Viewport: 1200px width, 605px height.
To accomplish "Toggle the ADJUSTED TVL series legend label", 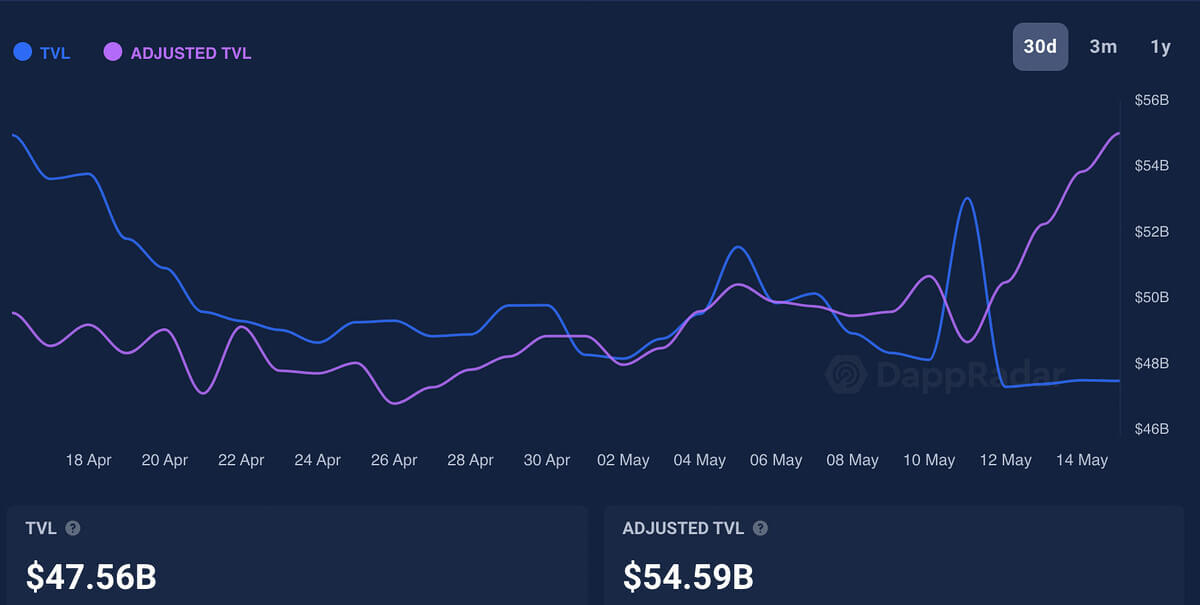I will 191,53.
